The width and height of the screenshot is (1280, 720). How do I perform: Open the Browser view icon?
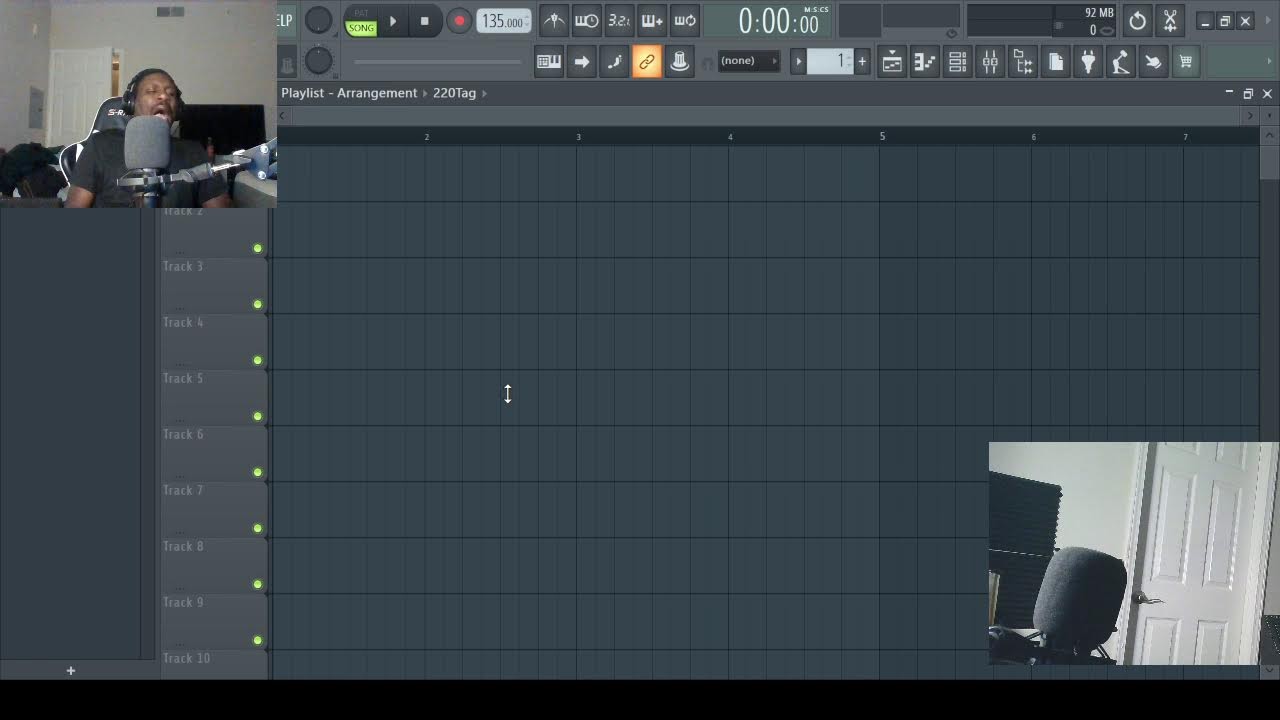pos(1023,62)
